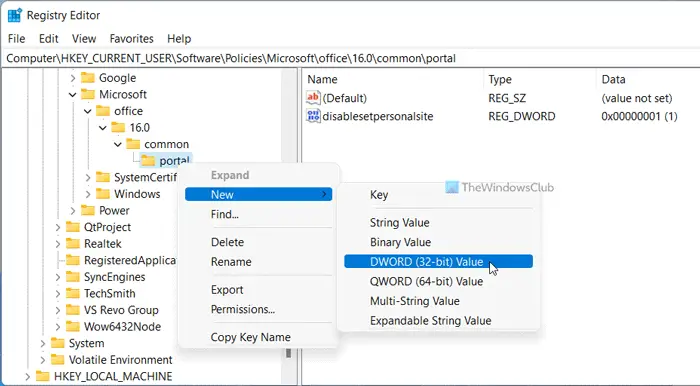This screenshot has height=386, width=700.
Task: Collapse the 16.0 key
Action: 103,128
